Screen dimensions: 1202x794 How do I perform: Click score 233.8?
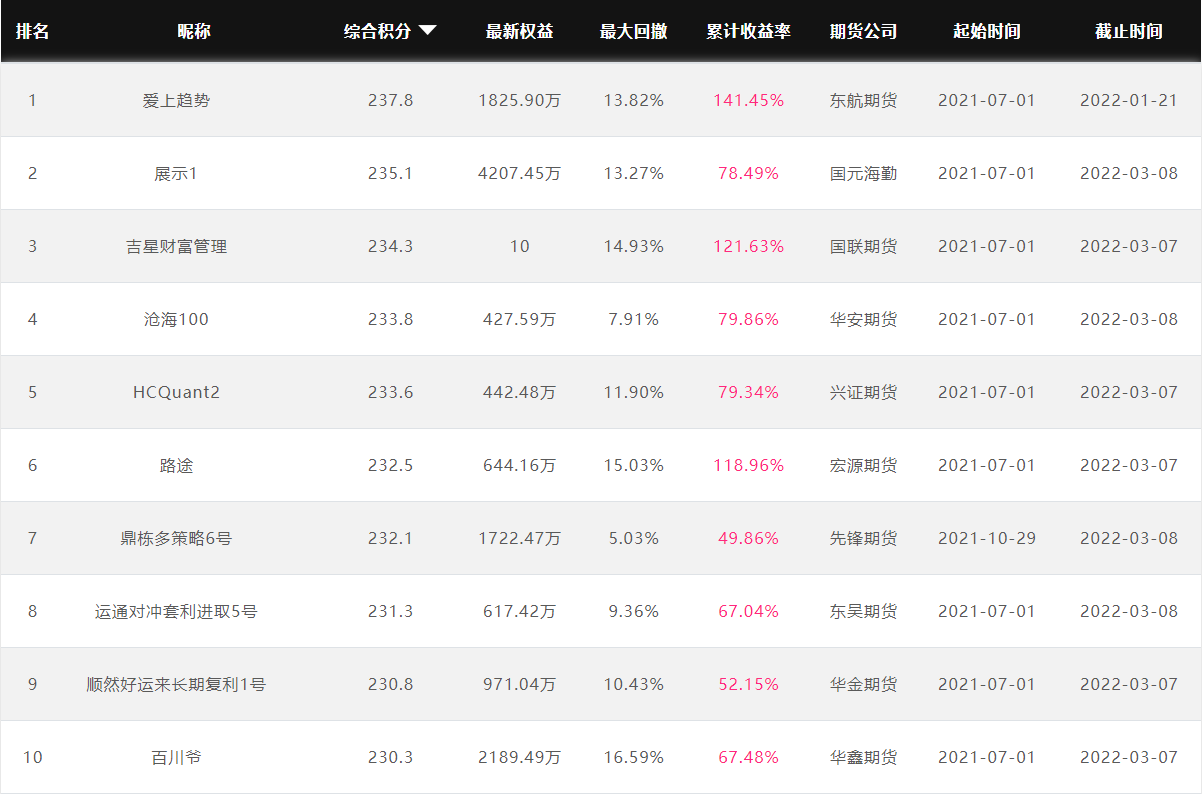(x=390, y=319)
